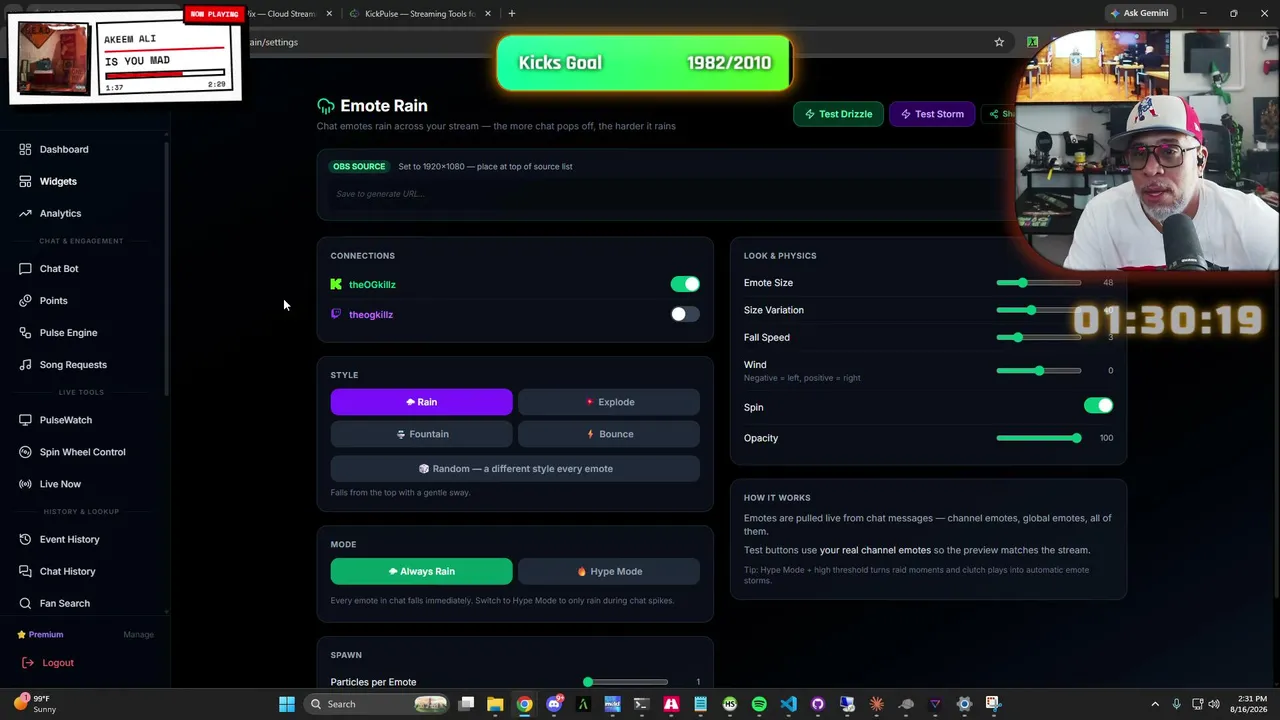1280x720 pixels.
Task: Click the Windows taskbar Search box
Action: 375,704
